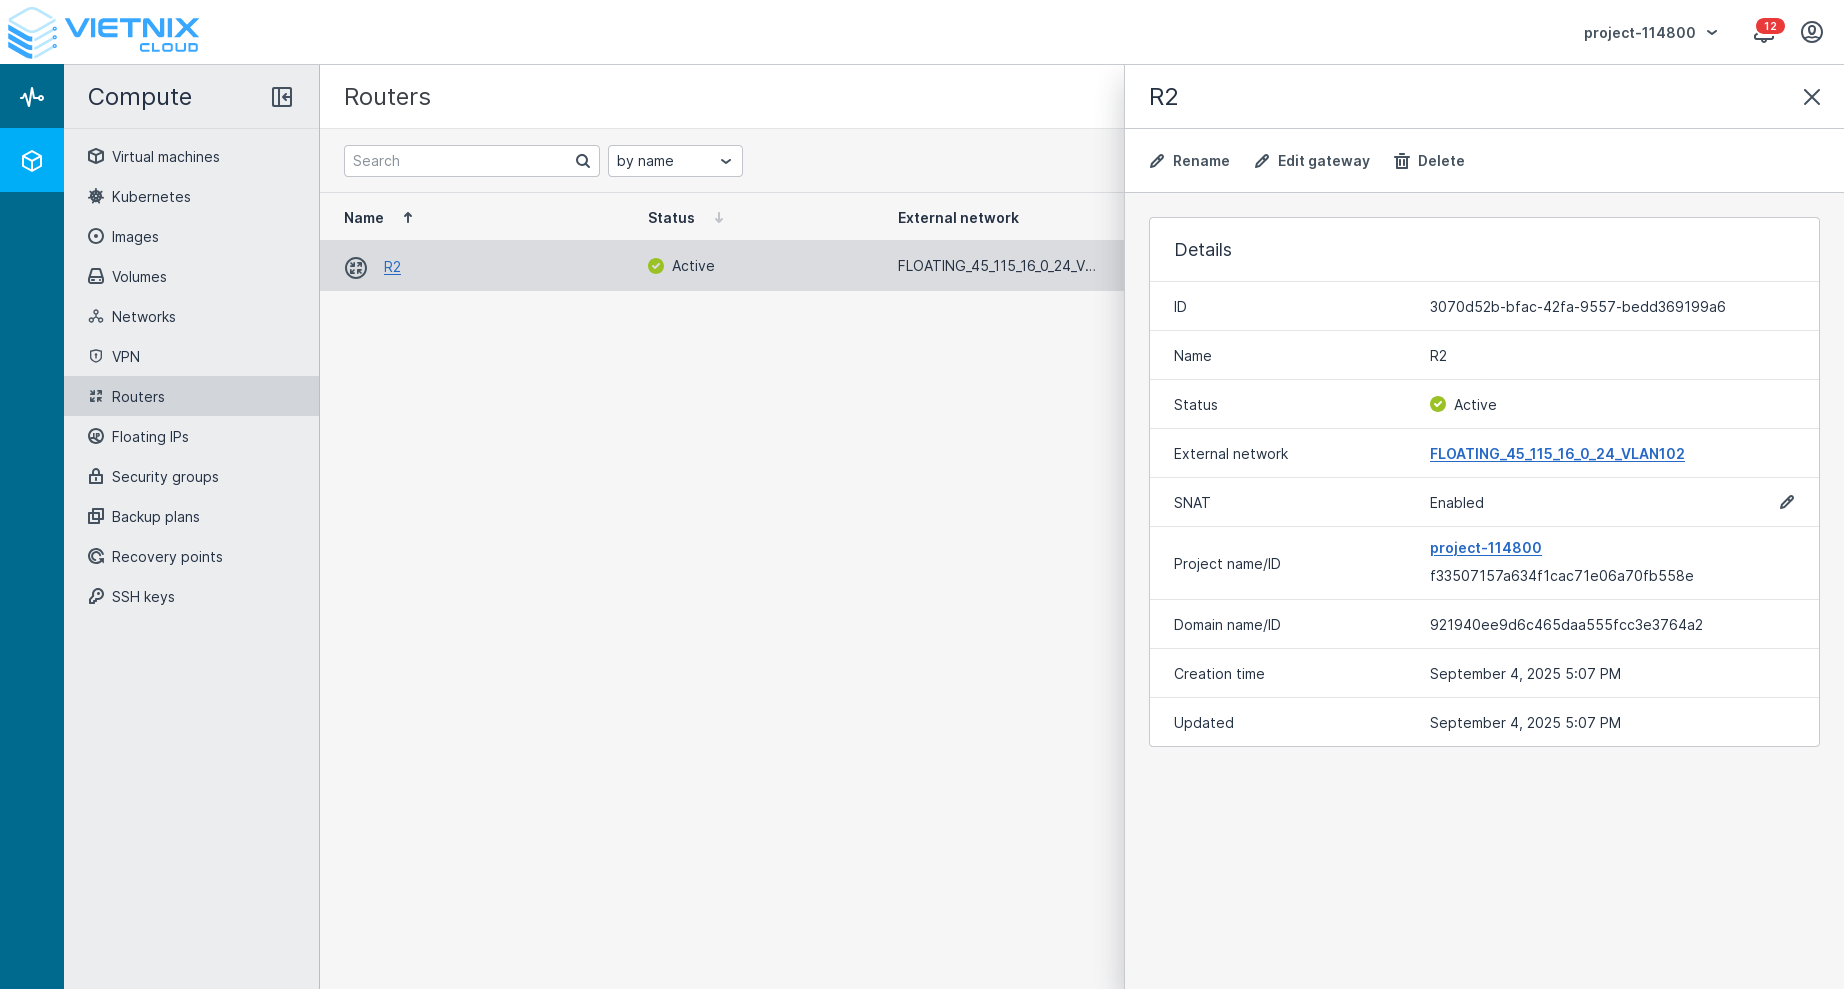Open Virtual machines in the sidebar

pyautogui.click(x=165, y=157)
